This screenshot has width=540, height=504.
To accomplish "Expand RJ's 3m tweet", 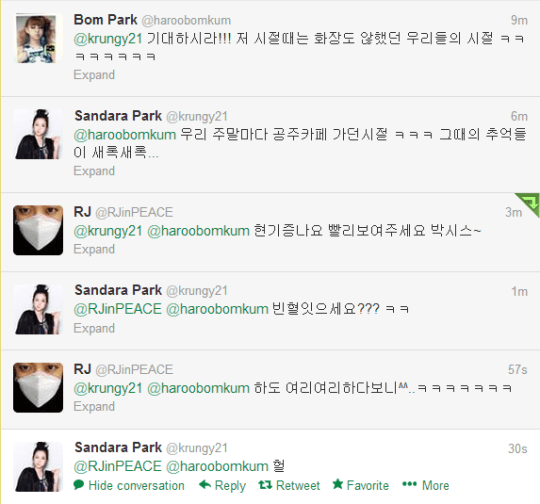I will (94, 249).
